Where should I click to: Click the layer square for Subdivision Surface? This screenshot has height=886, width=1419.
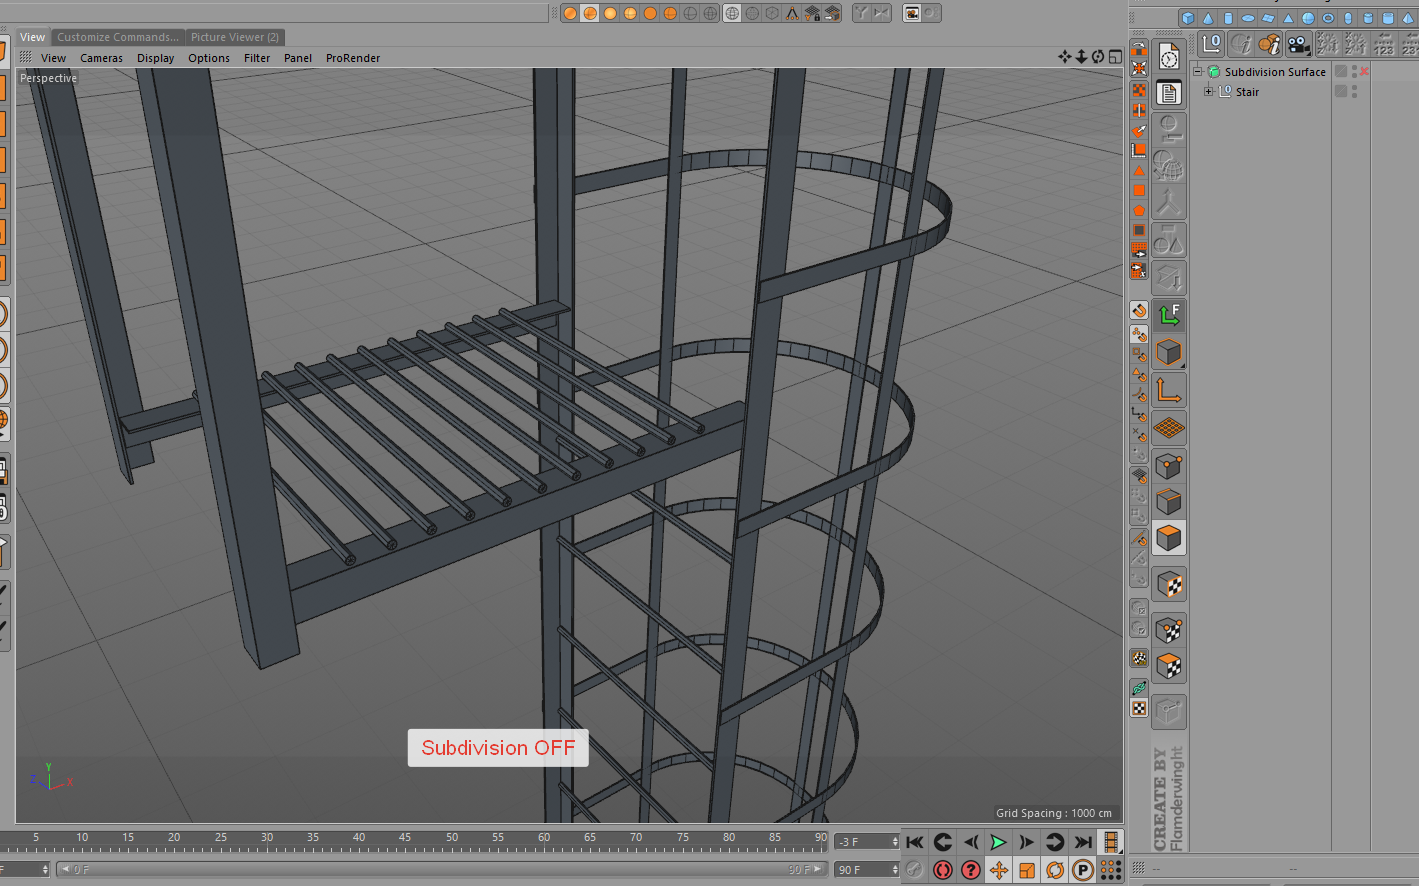[x=1341, y=72]
